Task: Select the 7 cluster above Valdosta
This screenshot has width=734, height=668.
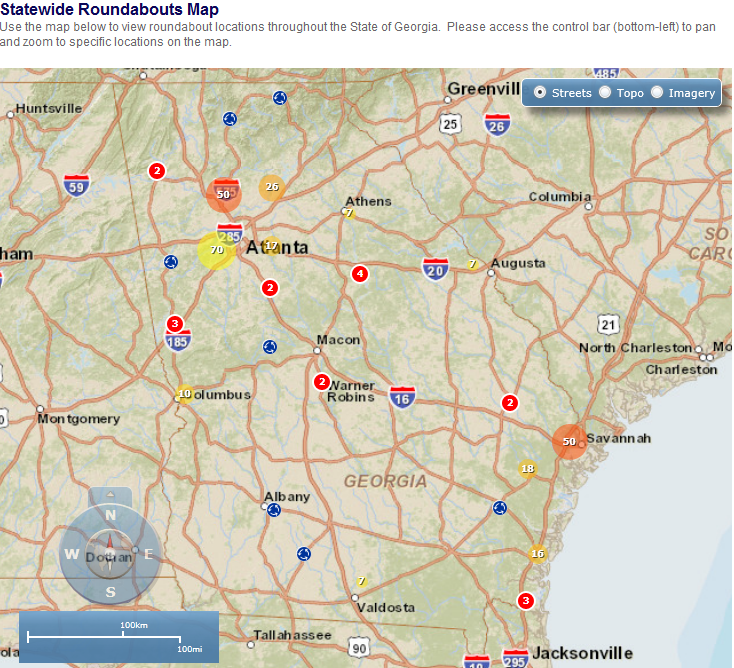Action: [x=361, y=581]
